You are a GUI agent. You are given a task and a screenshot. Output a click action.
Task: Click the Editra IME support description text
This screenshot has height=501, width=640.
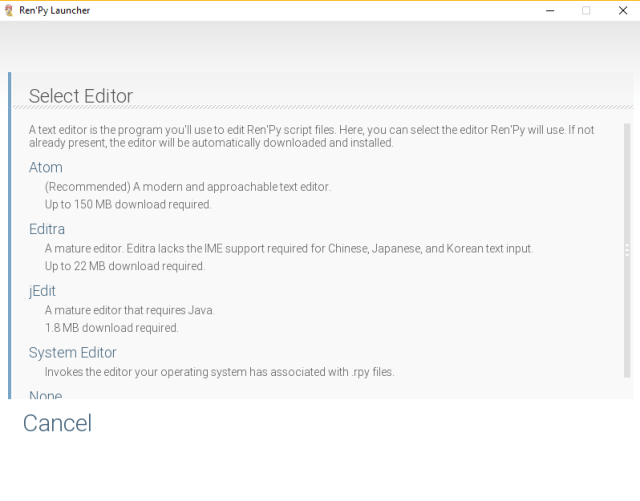(x=289, y=248)
